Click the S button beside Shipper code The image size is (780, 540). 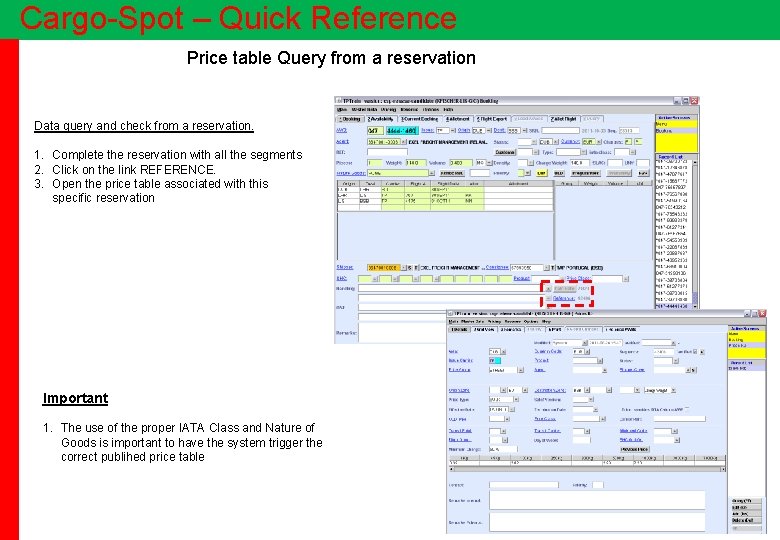(410, 268)
